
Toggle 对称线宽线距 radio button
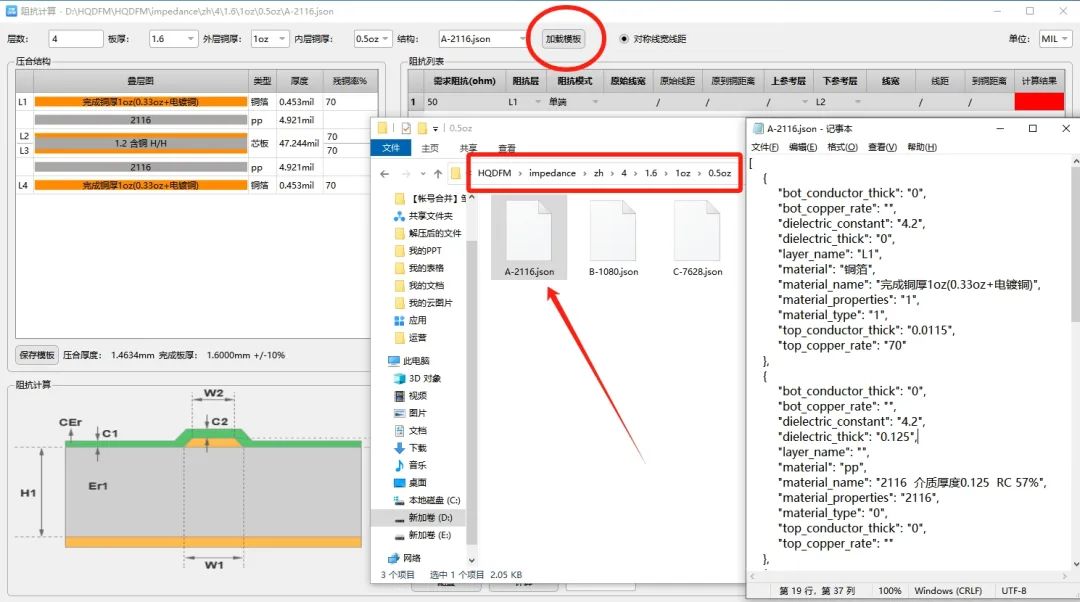click(626, 39)
